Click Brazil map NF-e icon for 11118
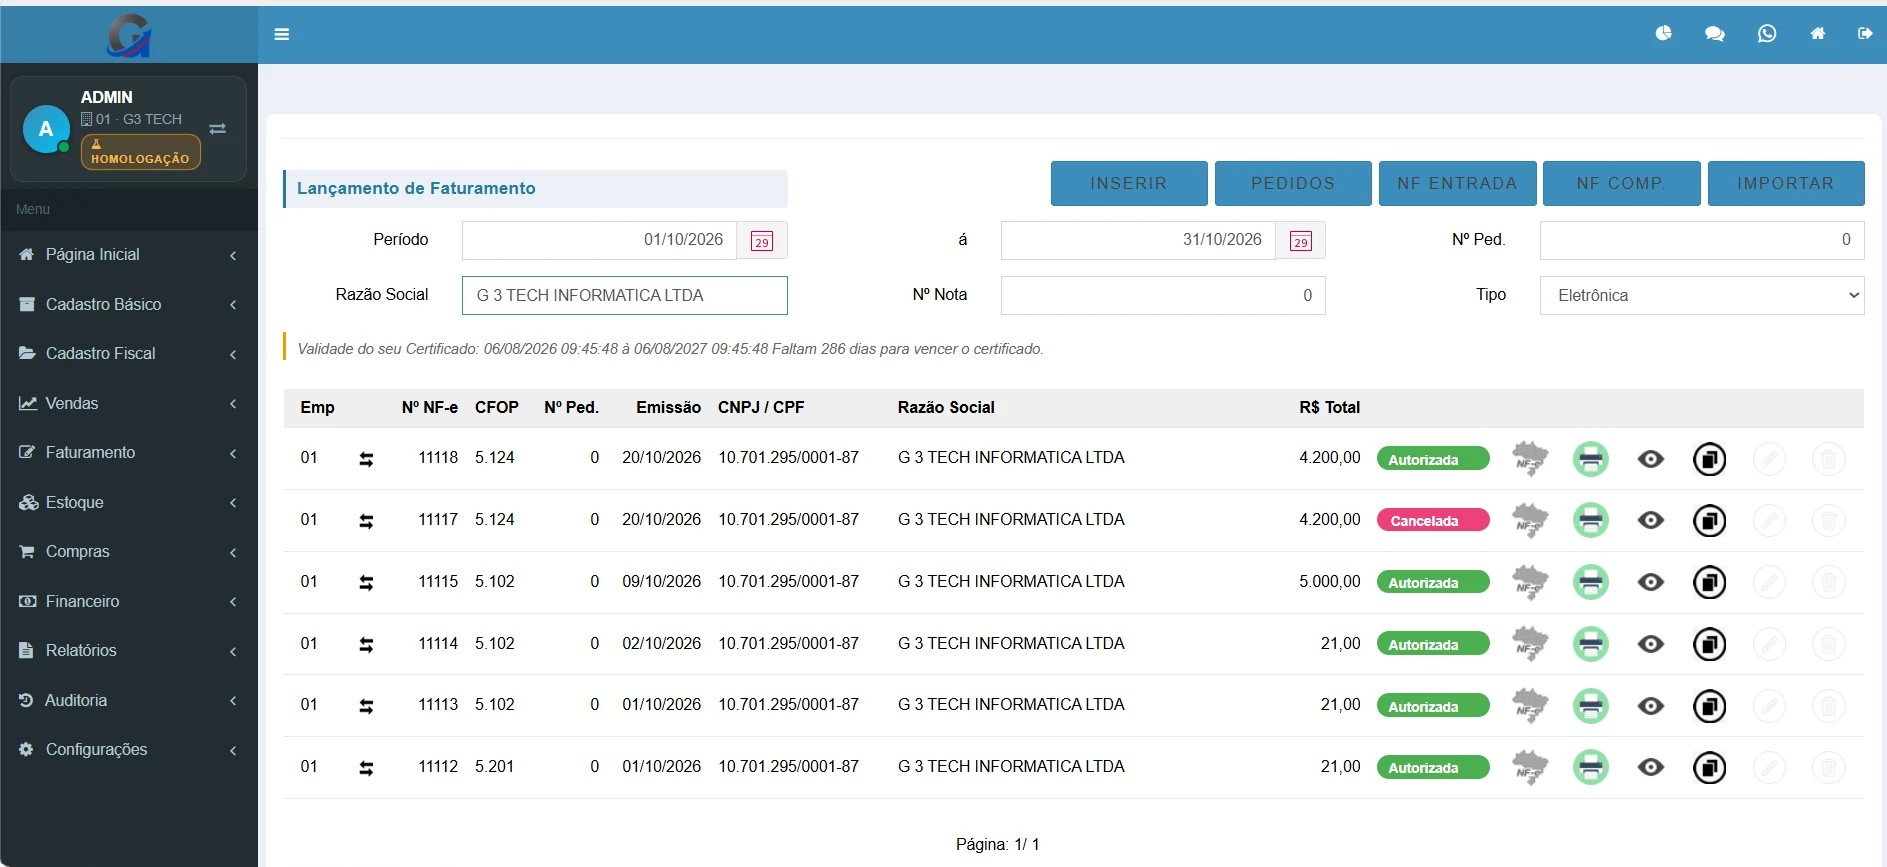 [1529, 459]
